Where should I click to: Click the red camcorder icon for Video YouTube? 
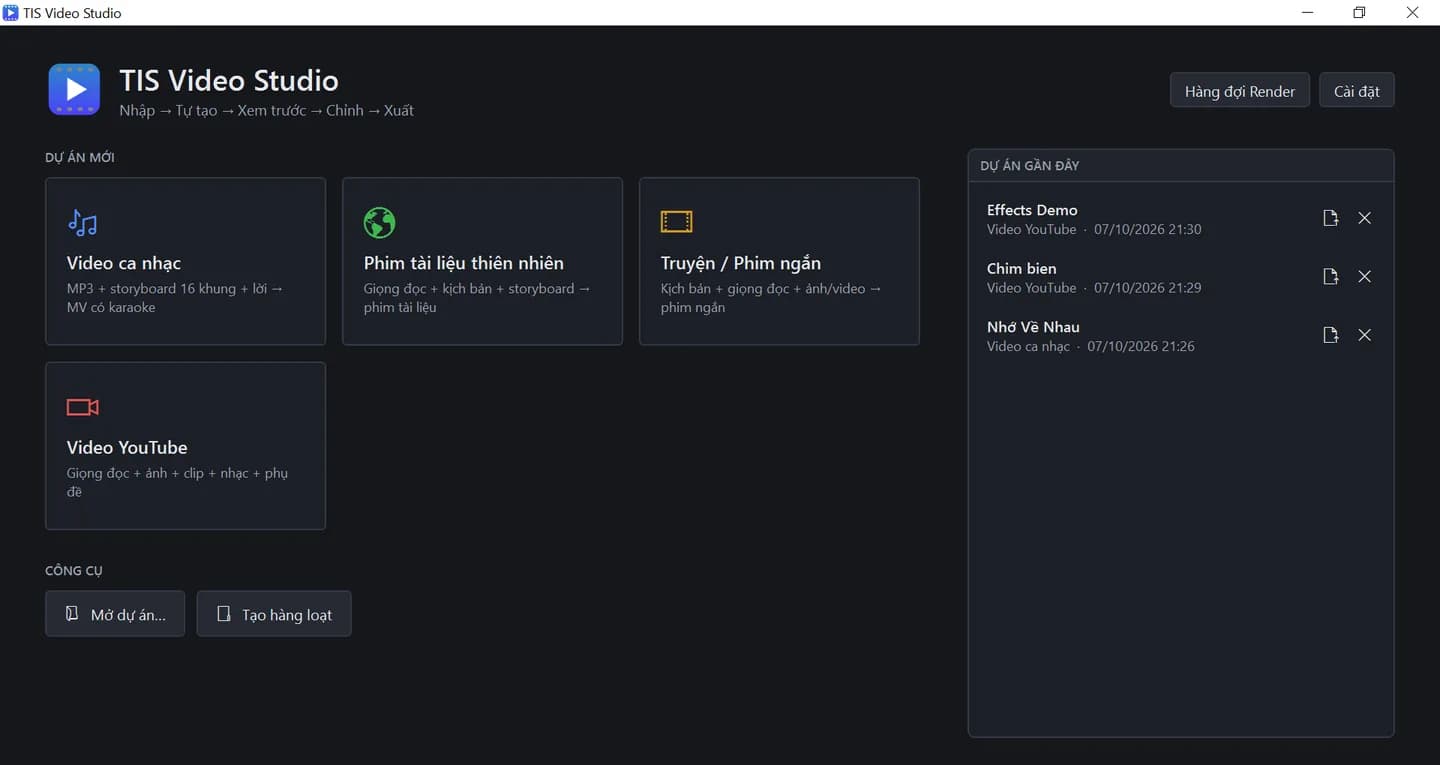point(82,407)
